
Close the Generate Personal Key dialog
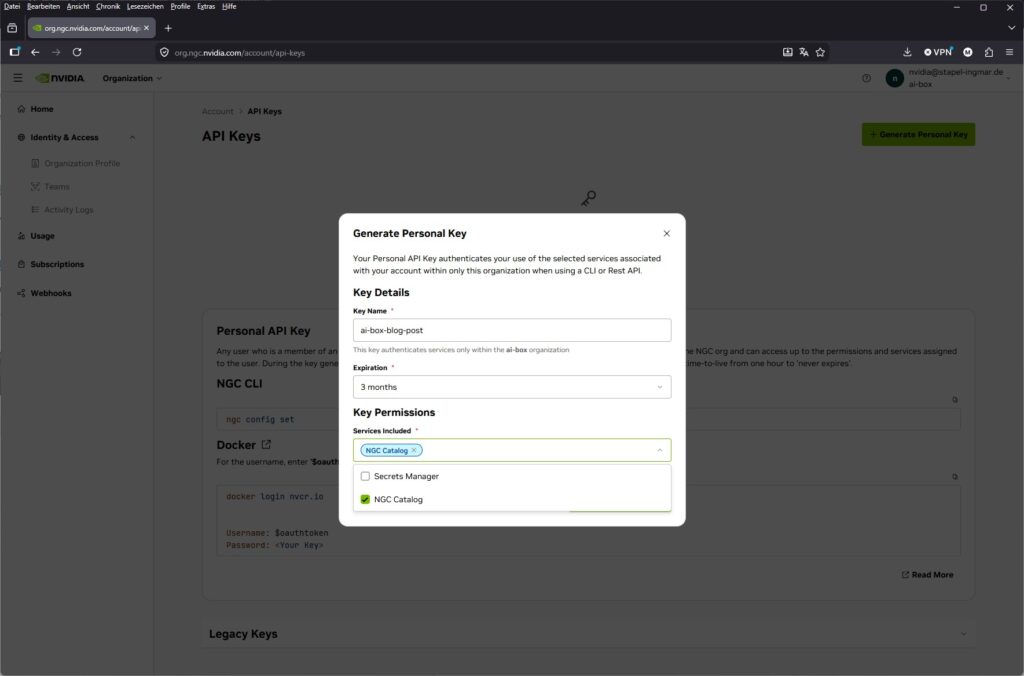click(666, 233)
